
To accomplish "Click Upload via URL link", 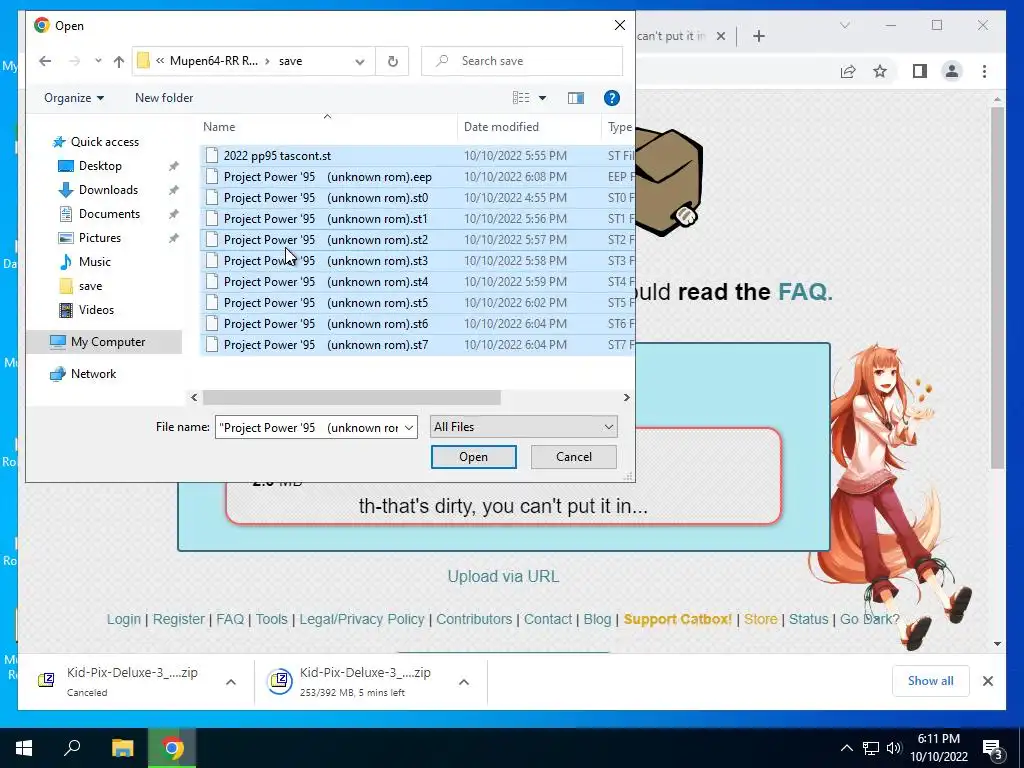I will [x=503, y=577].
